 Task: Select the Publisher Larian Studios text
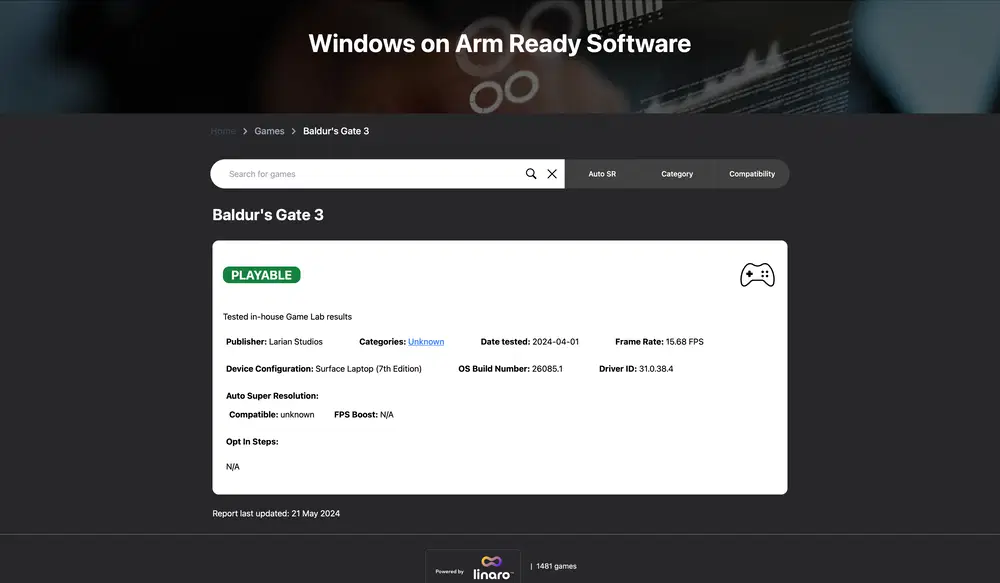pos(274,342)
